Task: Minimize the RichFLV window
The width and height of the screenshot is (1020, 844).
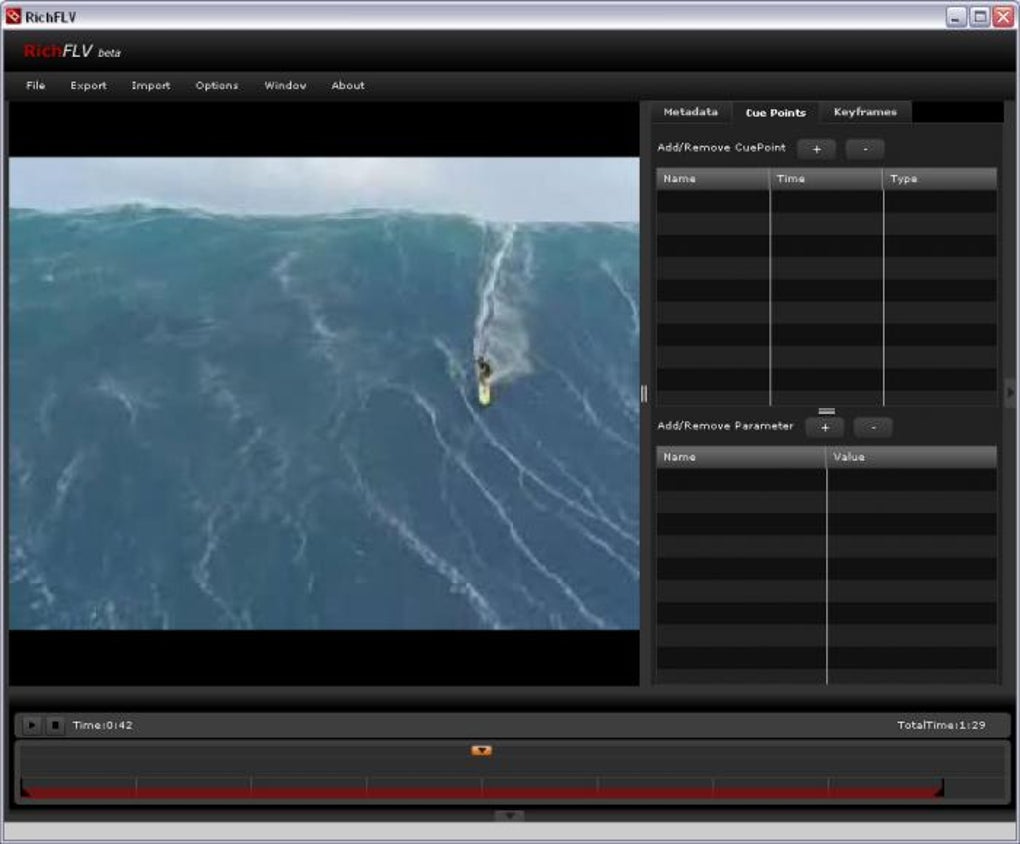Action: (955, 17)
